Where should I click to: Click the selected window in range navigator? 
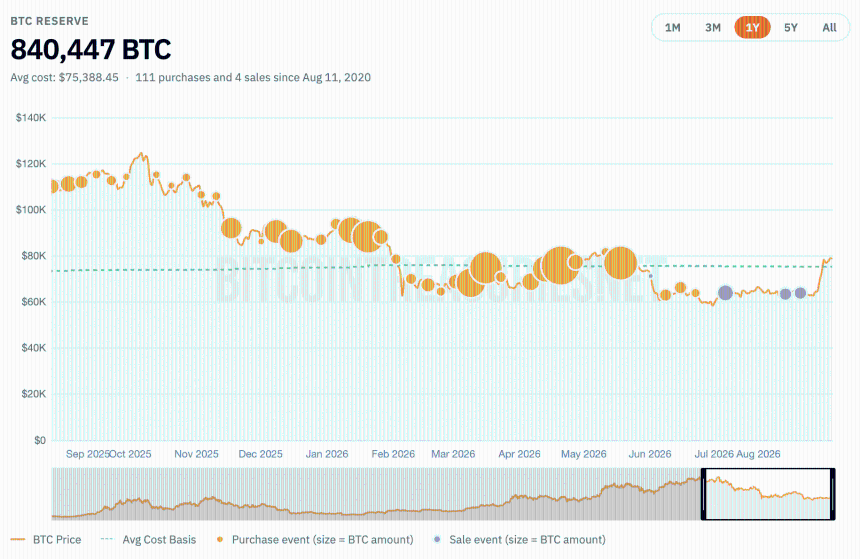tap(768, 494)
